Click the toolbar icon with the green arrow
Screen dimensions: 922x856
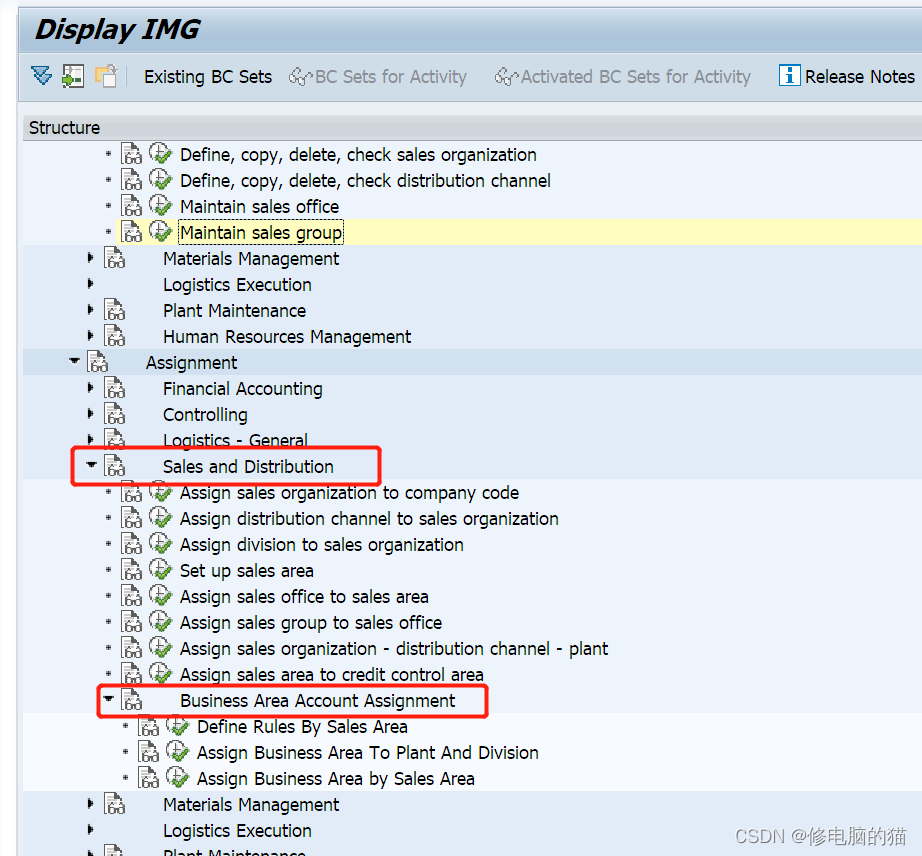pyautogui.click(x=72, y=76)
